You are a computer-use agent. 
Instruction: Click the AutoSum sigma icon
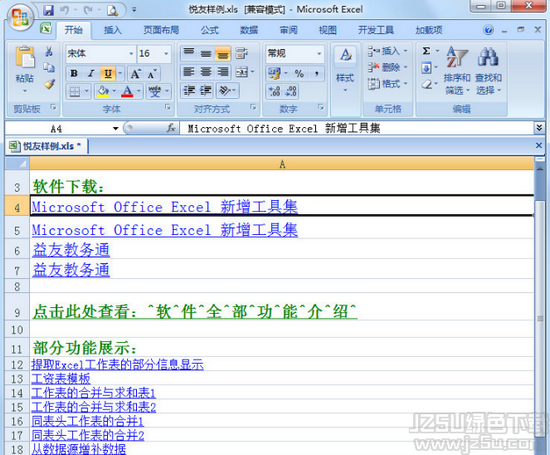click(x=426, y=51)
